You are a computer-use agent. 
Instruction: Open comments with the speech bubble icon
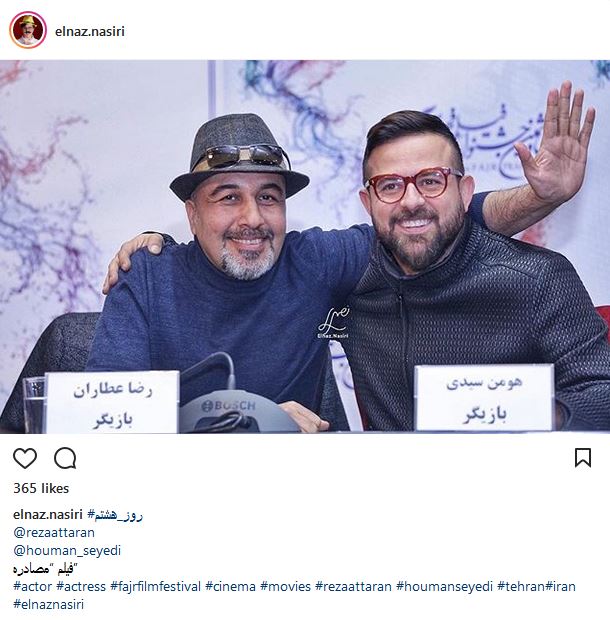tap(65, 458)
